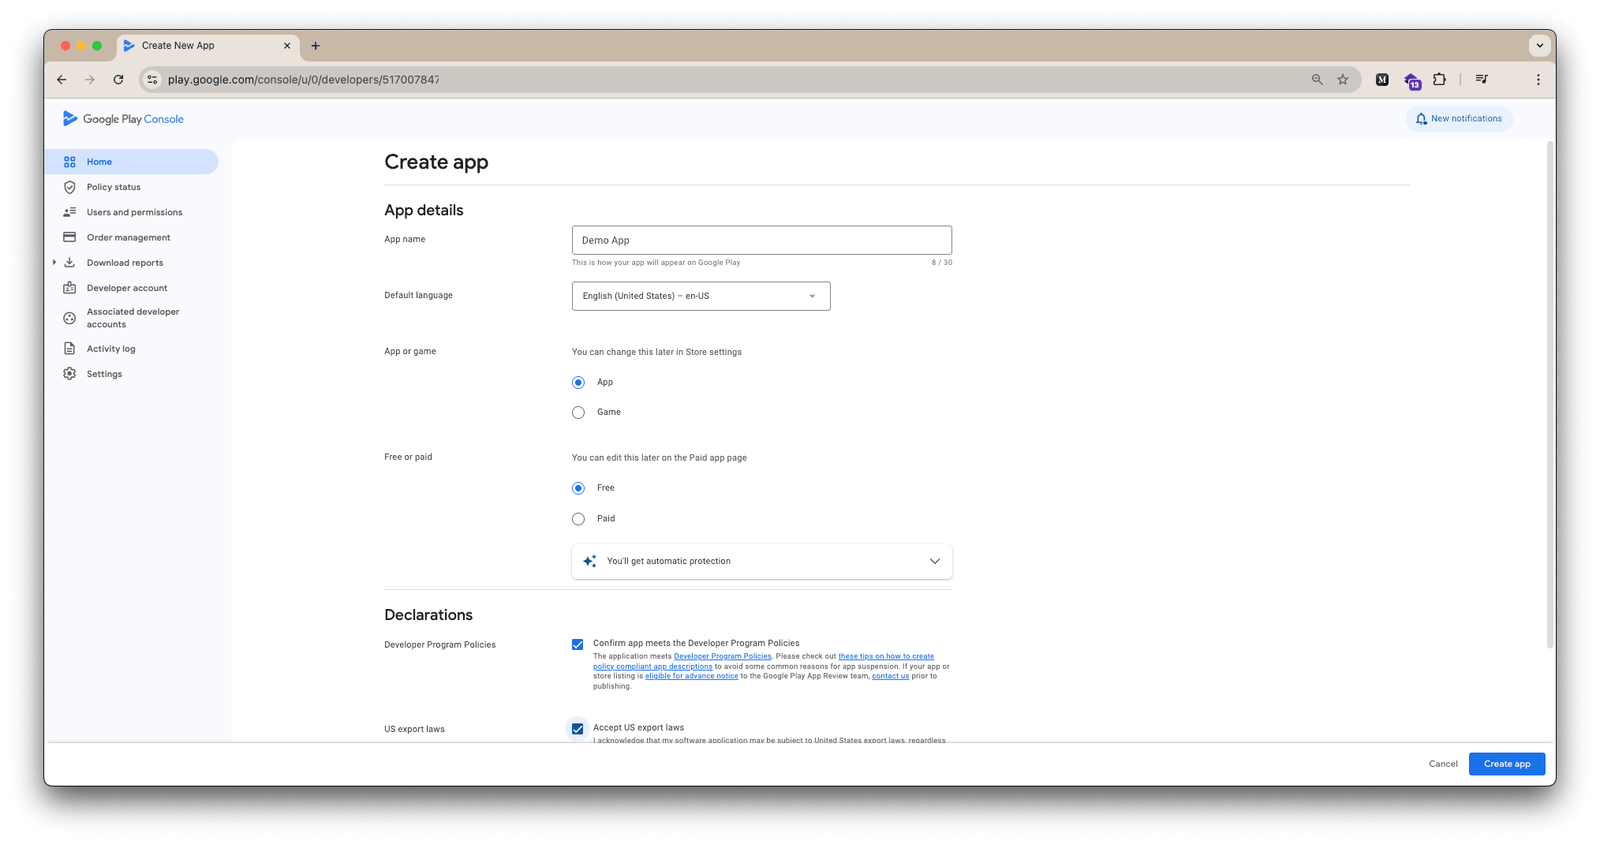The width and height of the screenshot is (1600, 844).
Task: Open Chrome's three-dot menu
Action: click(x=1538, y=80)
